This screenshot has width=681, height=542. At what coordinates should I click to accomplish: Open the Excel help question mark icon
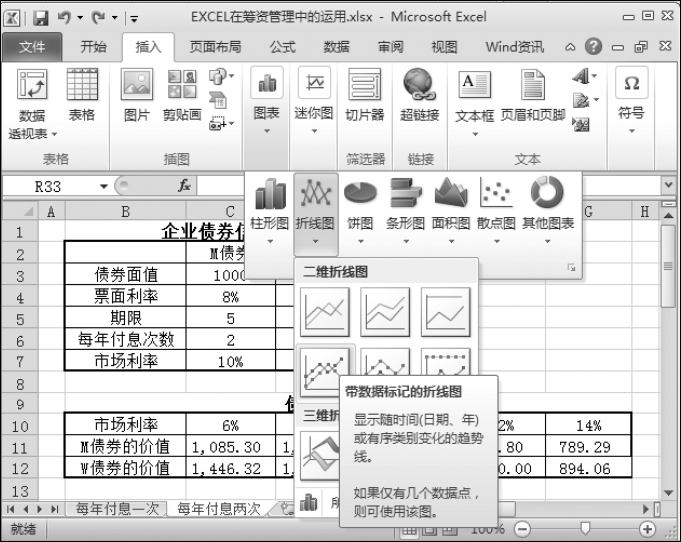593,46
